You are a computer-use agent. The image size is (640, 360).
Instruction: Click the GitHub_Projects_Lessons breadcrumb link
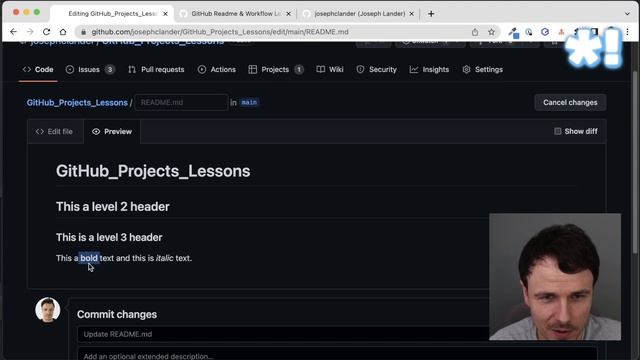77,102
